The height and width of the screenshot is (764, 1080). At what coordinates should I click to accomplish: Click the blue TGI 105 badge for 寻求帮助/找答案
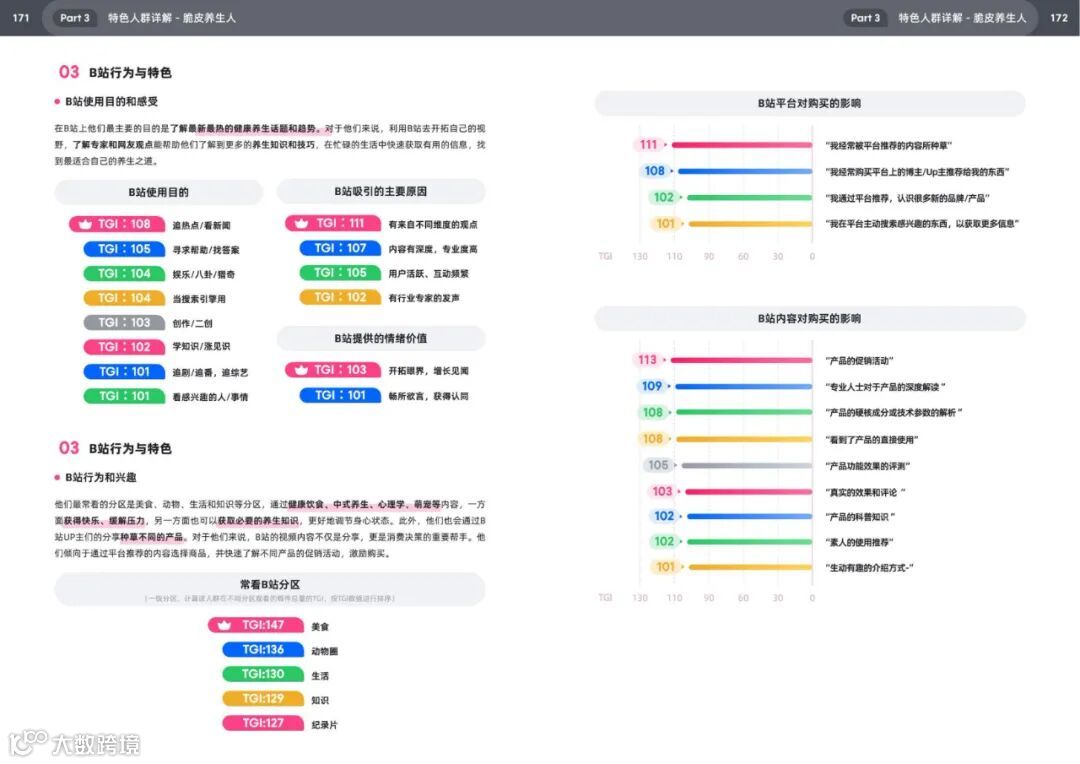pos(124,249)
